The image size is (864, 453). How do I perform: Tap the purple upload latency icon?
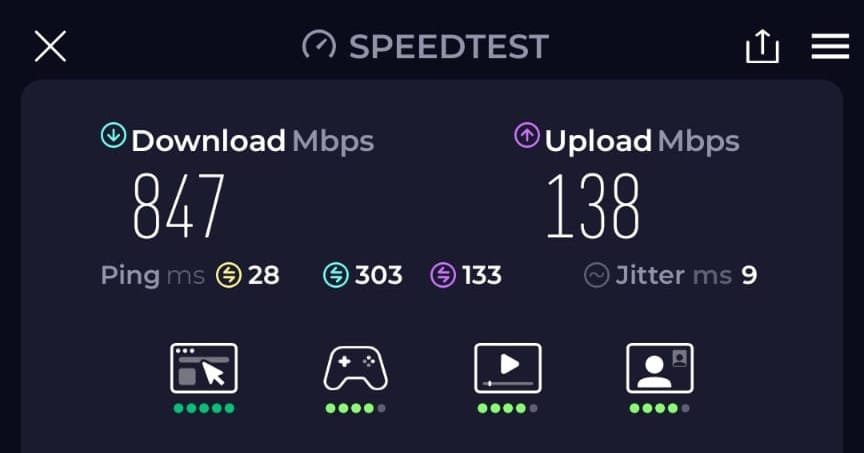[x=443, y=275]
